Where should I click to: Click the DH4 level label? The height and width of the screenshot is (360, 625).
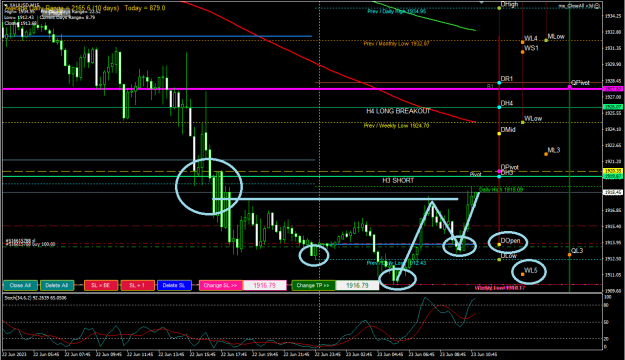pos(507,103)
